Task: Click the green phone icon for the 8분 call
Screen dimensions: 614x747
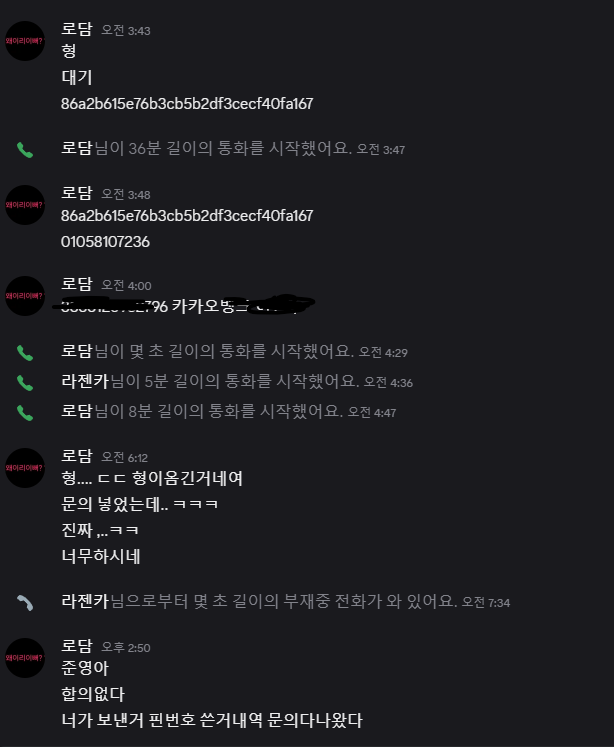Action: coord(25,413)
